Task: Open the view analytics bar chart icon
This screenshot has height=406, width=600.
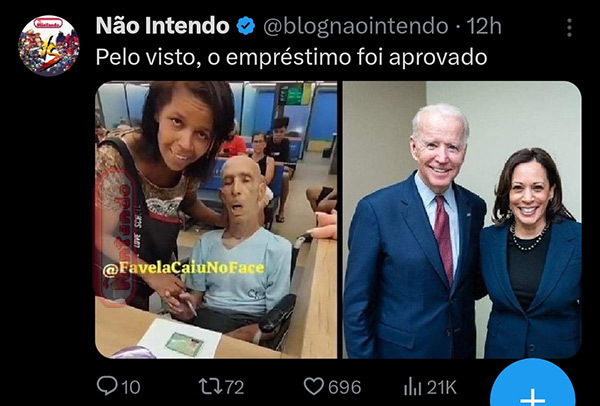Action: (x=412, y=386)
